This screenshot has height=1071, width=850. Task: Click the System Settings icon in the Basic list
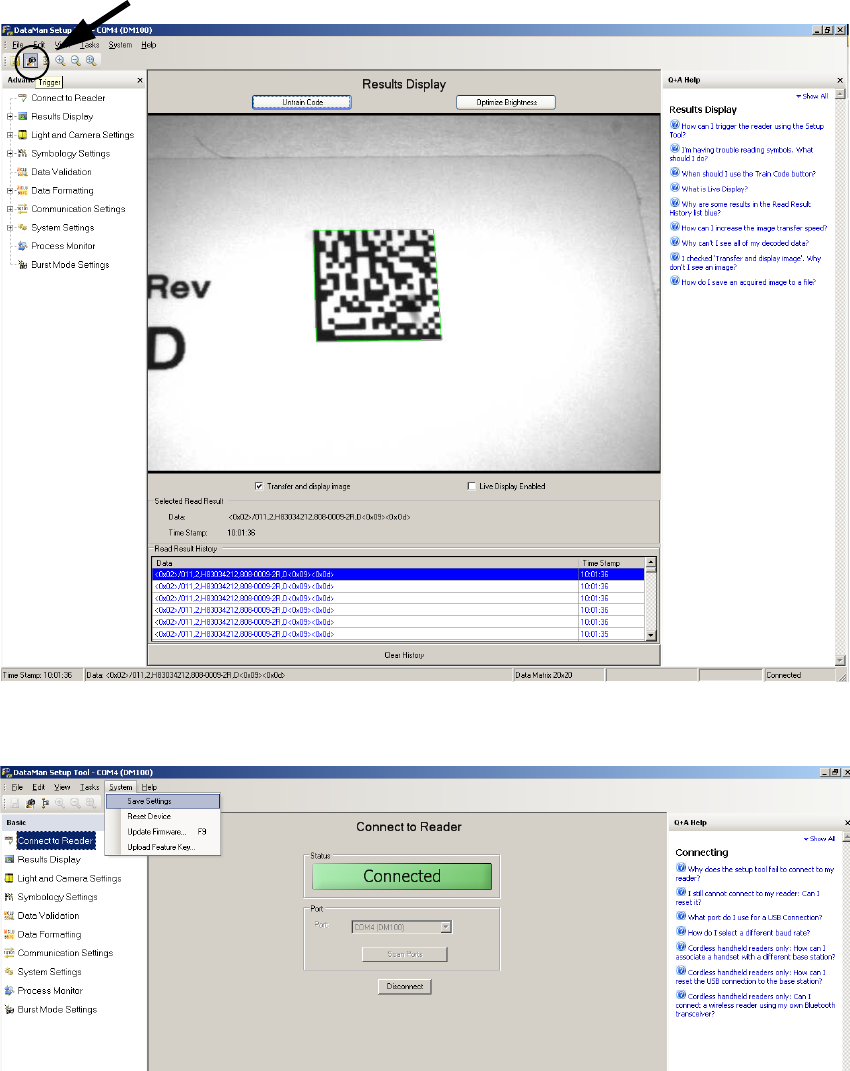point(9,971)
